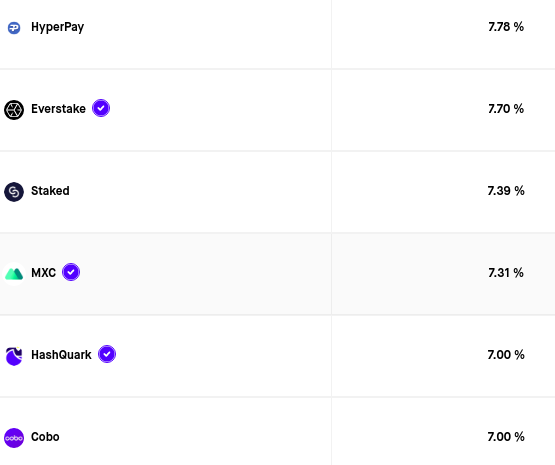555x465 pixels.
Task: Click the MXC mountain logo icon
Action: (14, 274)
